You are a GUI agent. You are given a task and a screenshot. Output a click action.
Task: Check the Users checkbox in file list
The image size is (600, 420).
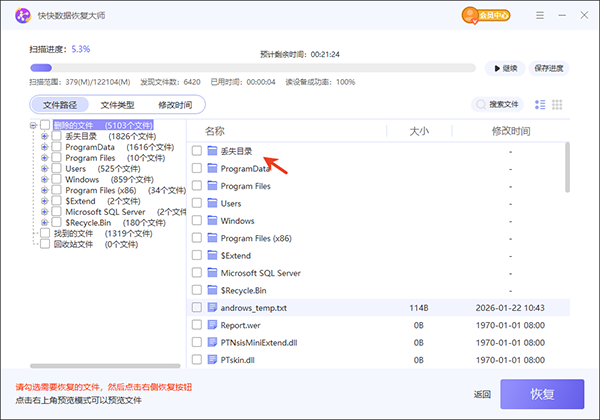197,203
